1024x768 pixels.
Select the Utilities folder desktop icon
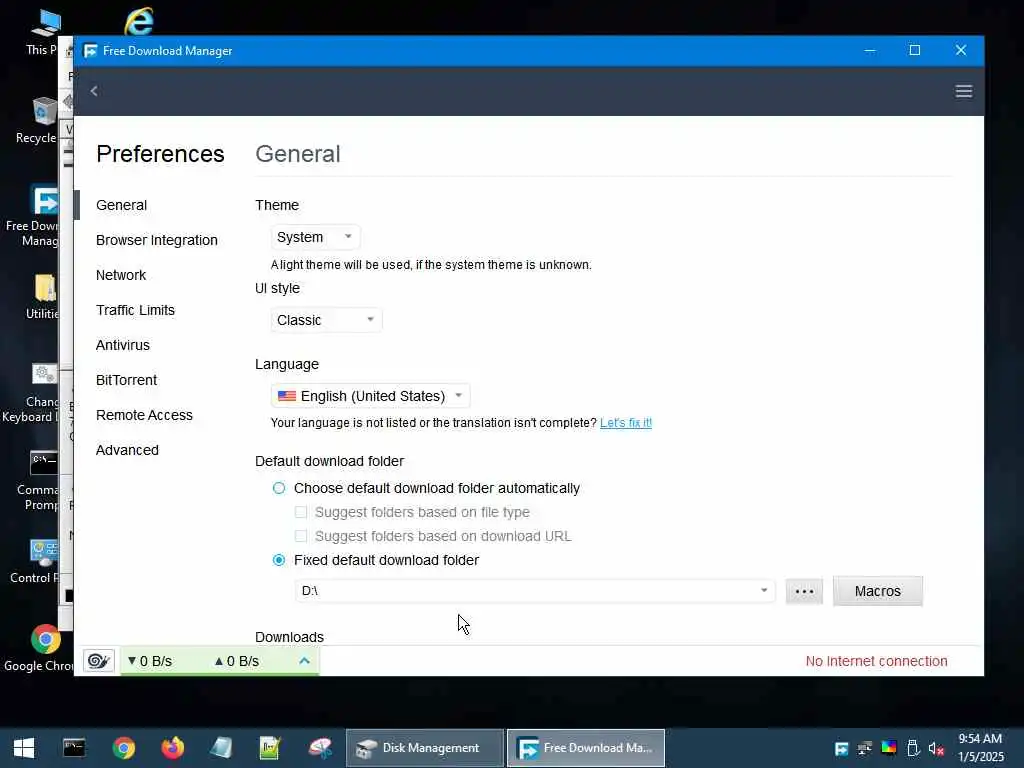point(43,297)
